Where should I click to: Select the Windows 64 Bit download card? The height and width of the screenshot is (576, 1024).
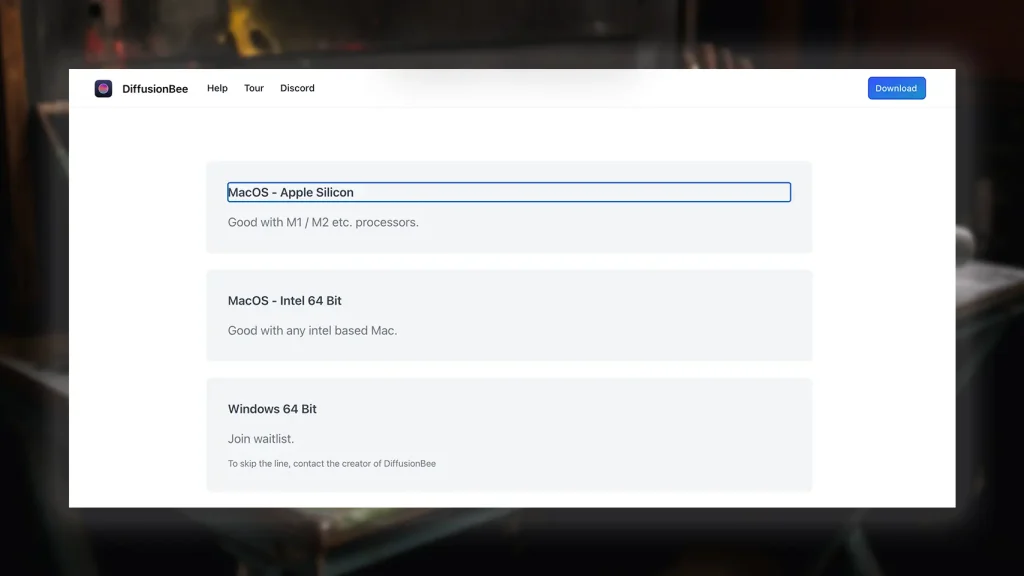click(x=509, y=434)
